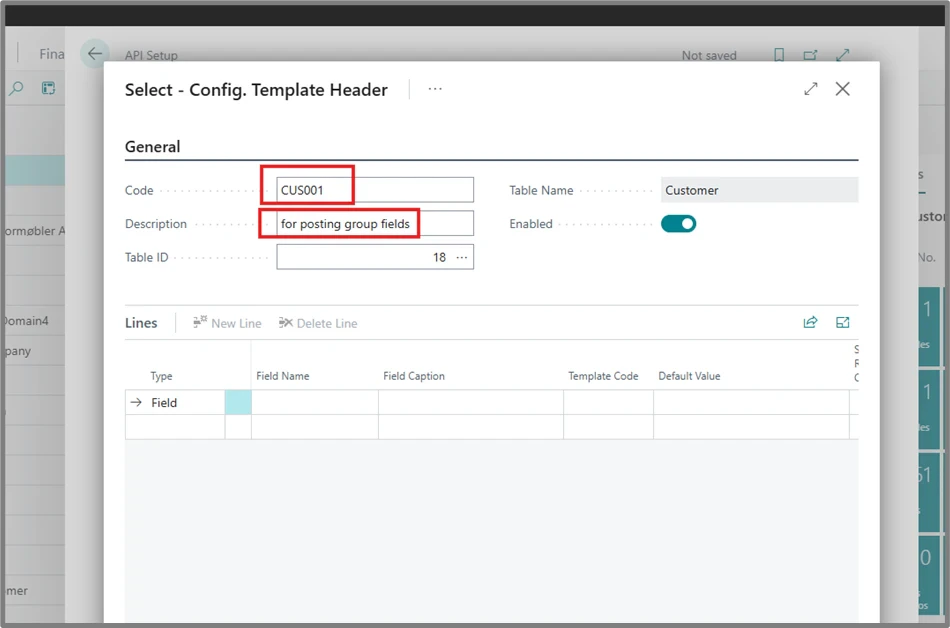Sort by the Type column header
Image resolution: width=950 pixels, height=628 pixels.
click(161, 376)
